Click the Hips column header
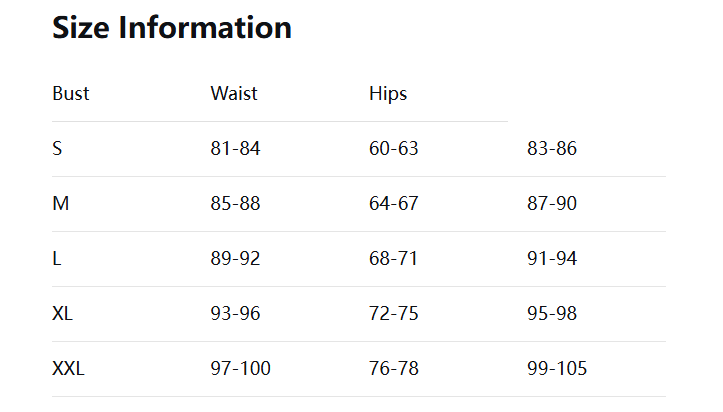Viewport: 723px width, 412px height. 388,94
